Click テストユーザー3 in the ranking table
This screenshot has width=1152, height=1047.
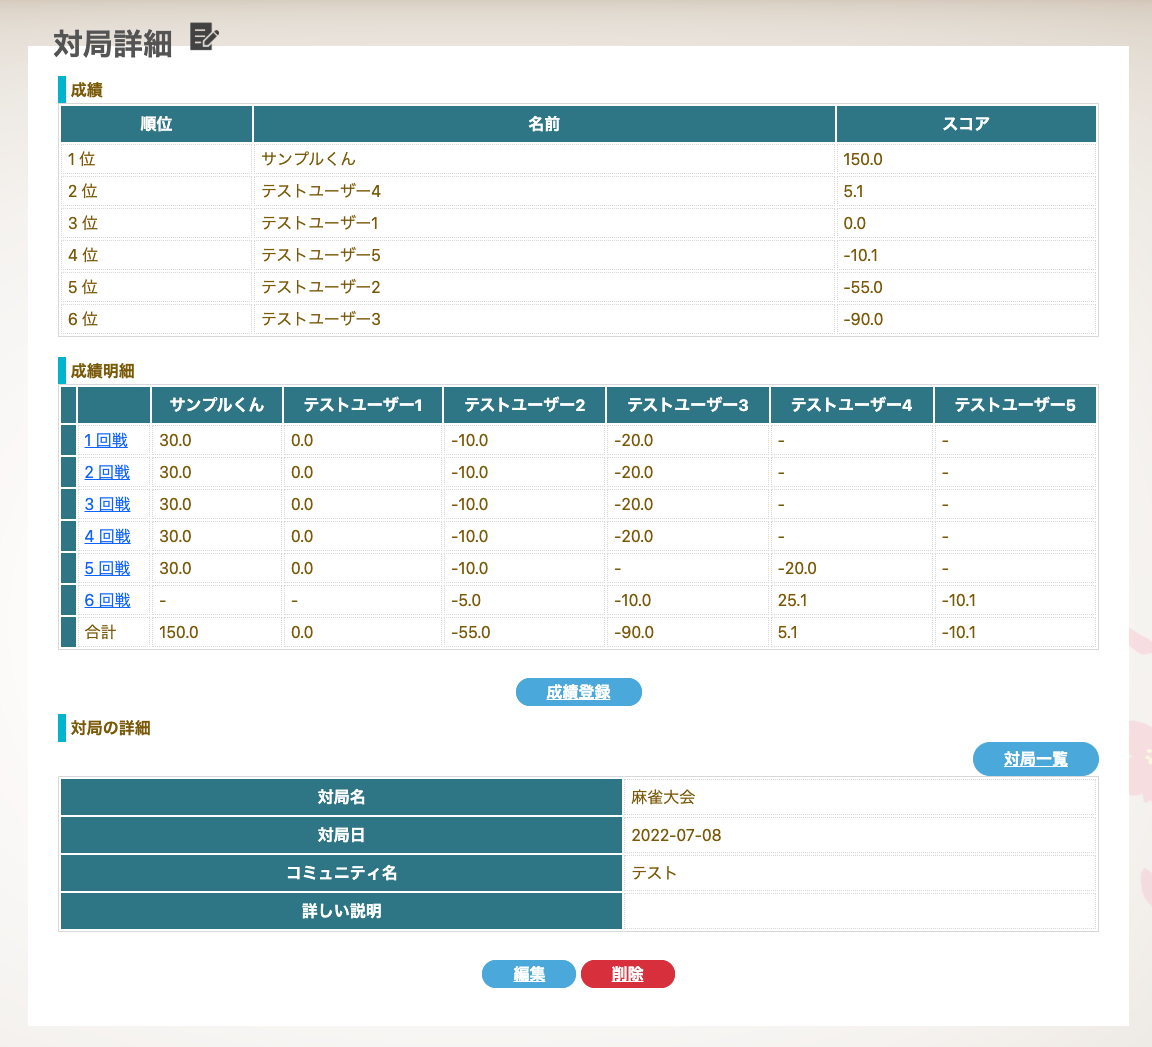click(x=321, y=320)
